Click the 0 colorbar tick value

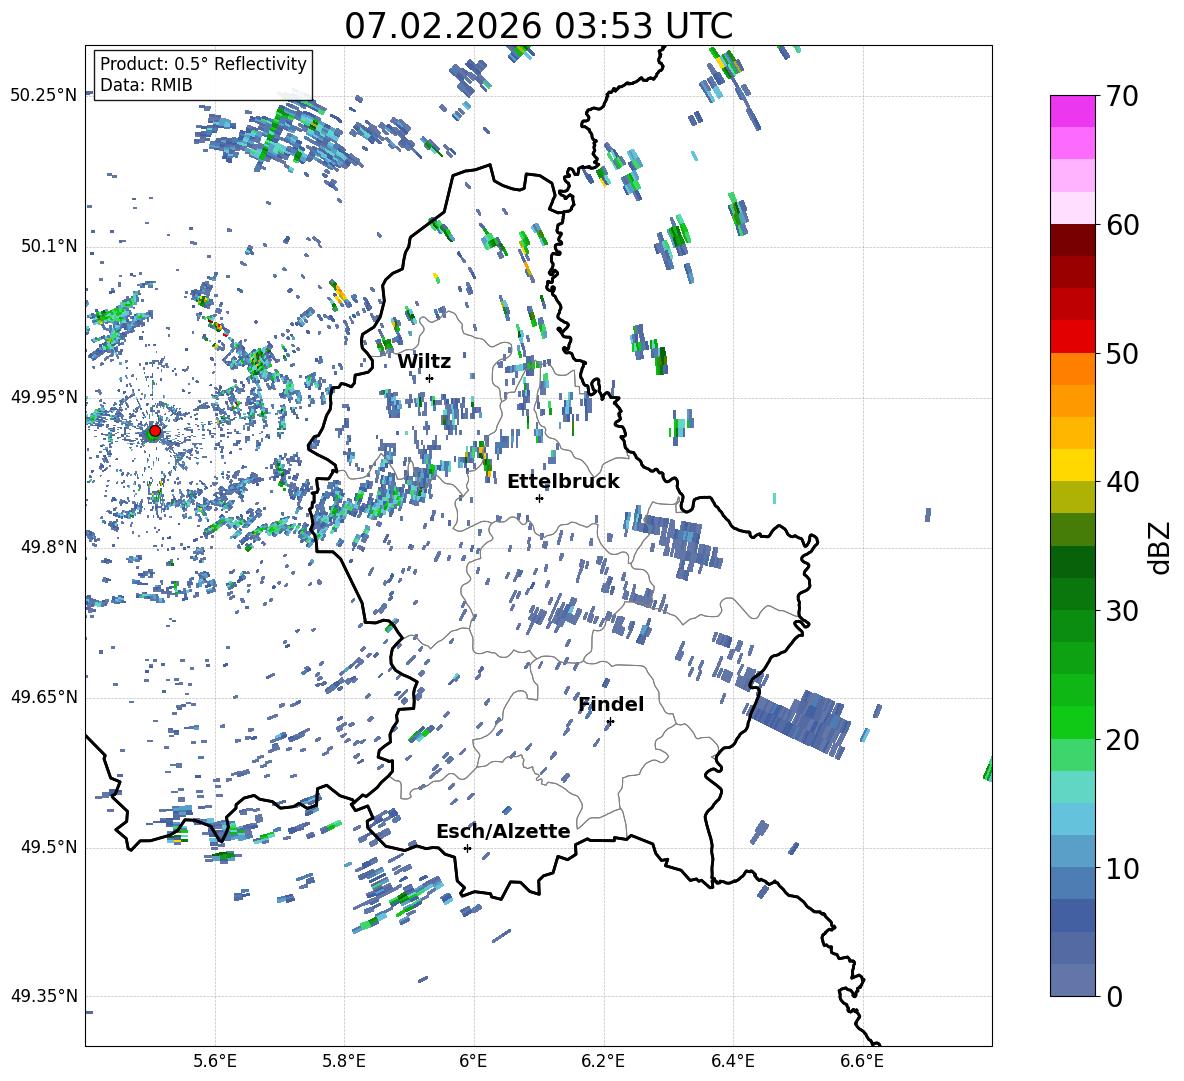point(1115,996)
